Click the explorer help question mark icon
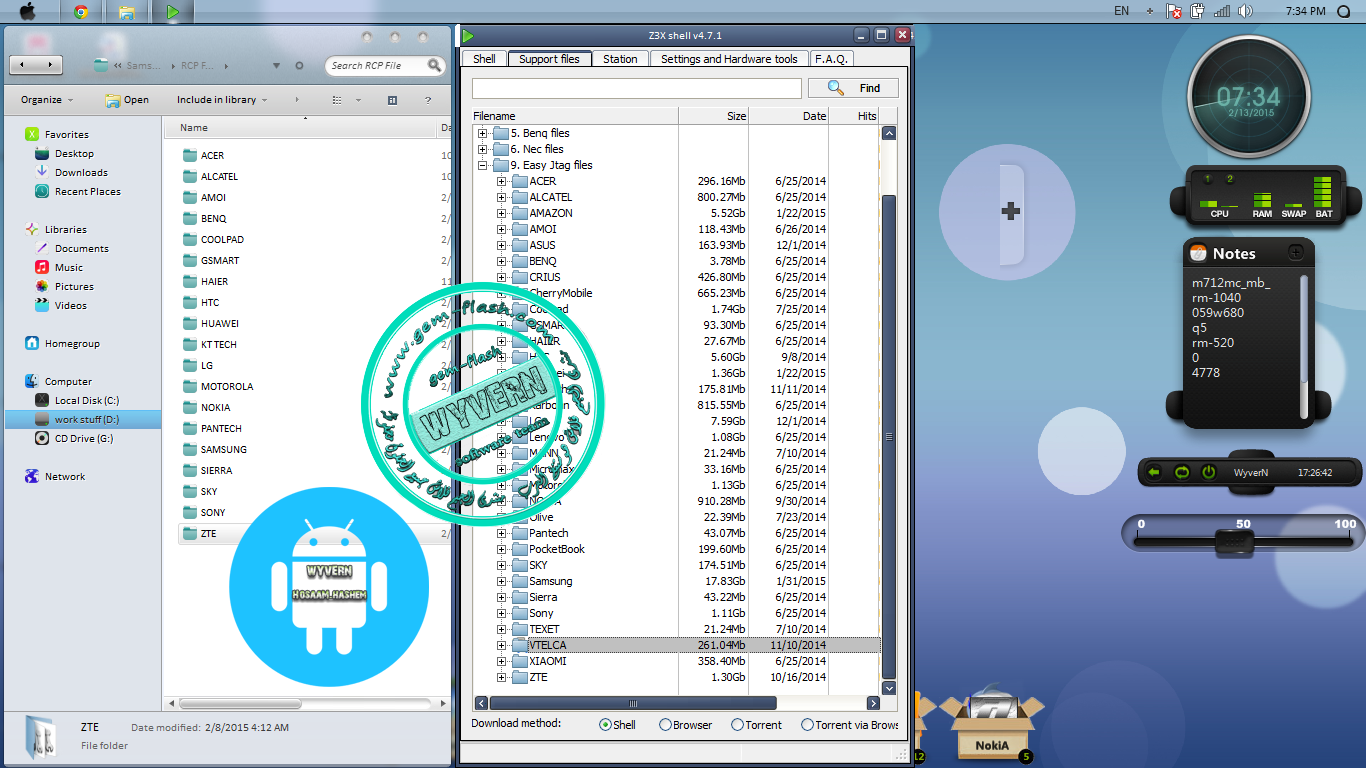The height and width of the screenshot is (768, 1366). pyautogui.click(x=428, y=100)
